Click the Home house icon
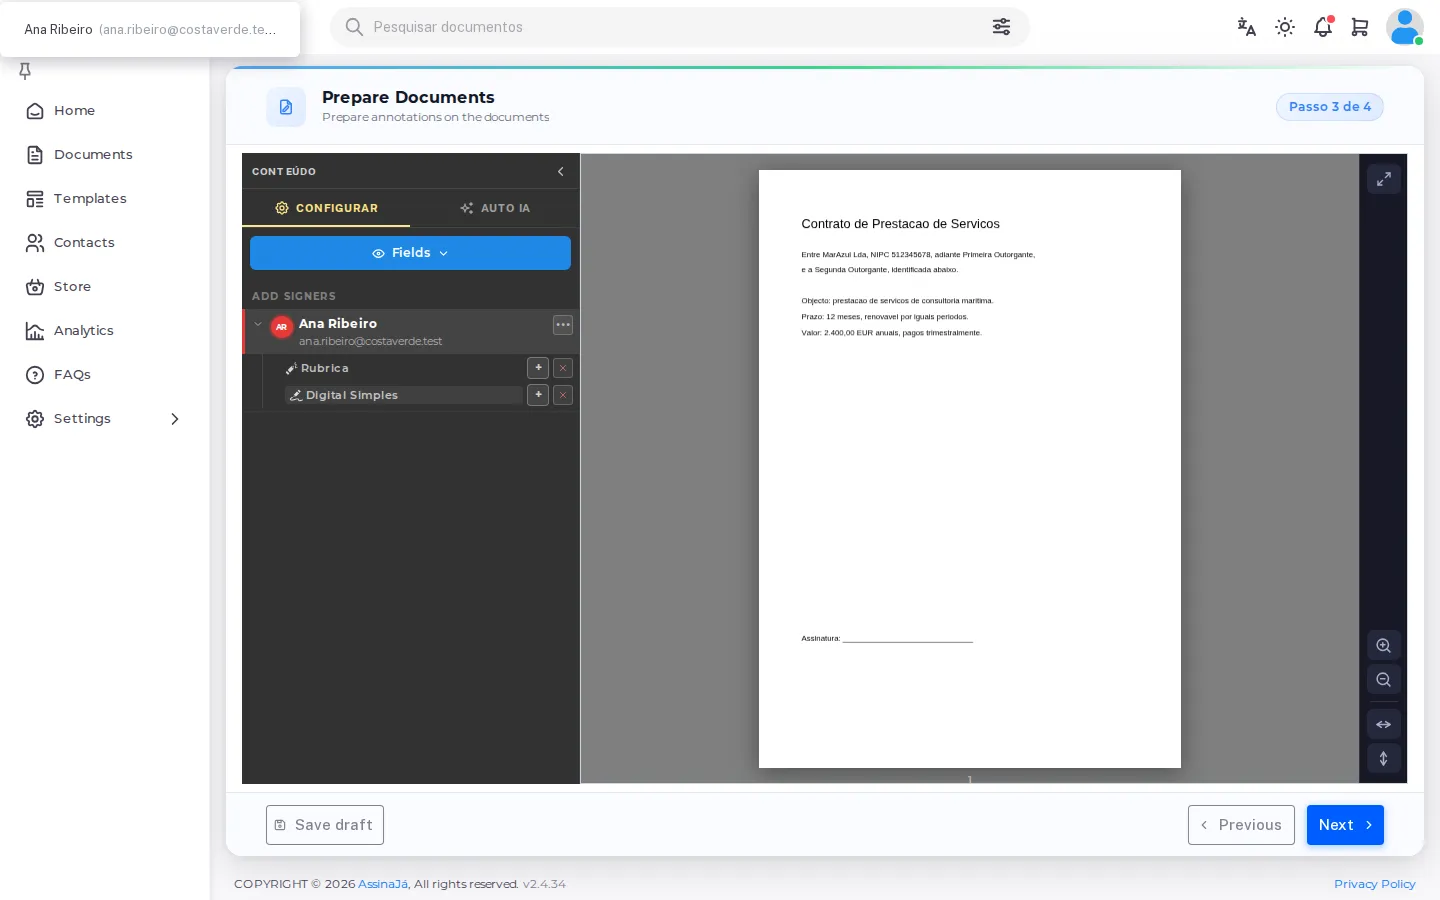1440x900 pixels. coord(35,111)
